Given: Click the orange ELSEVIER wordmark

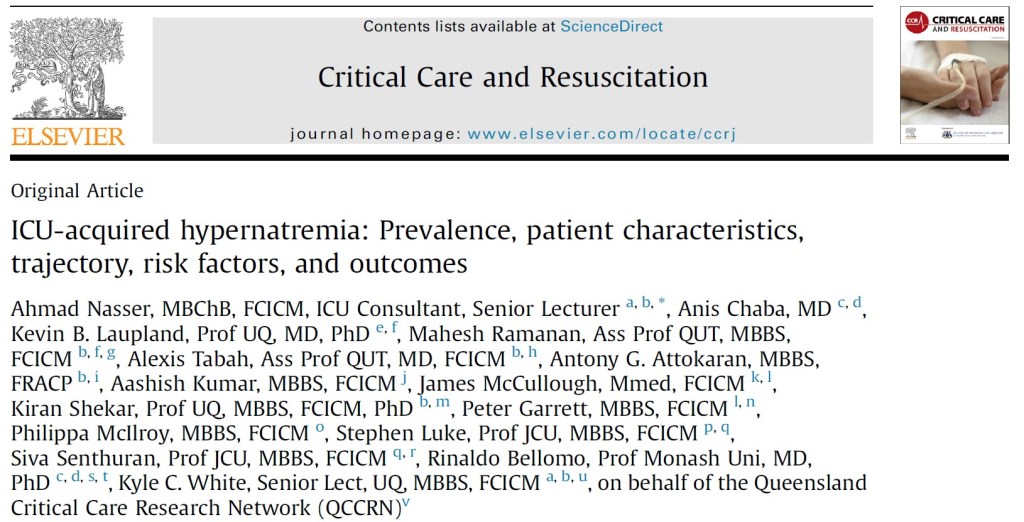Looking at the screenshot, I should click(x=67, y=136).
